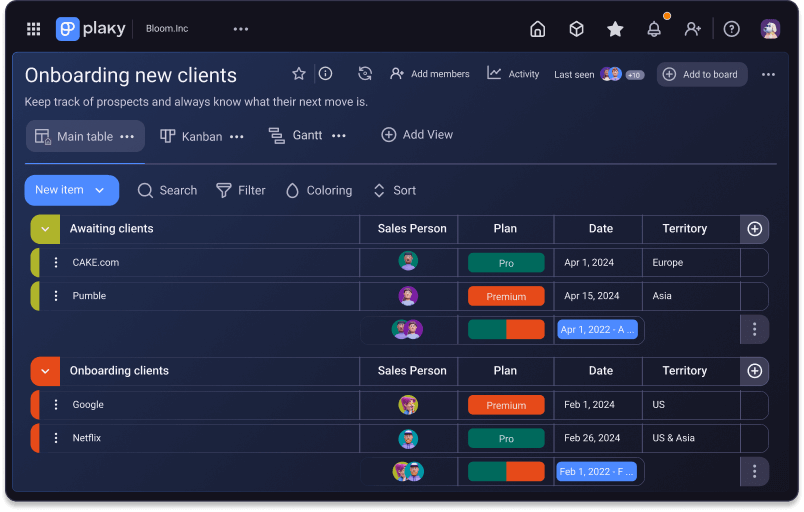Open Onboarding clients summary row menu
This screenshot has width=804, height=512.
pos(754,472)
